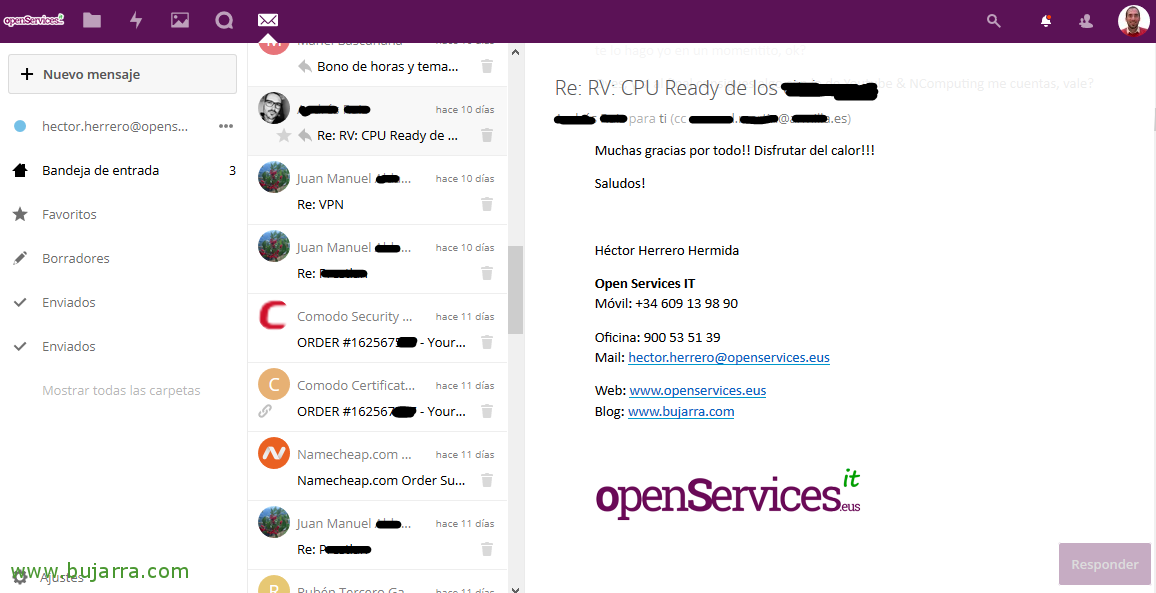Select Bandeja de entrada folder
Viewport: 1156px width, 593px height.
tap(100, 170)
